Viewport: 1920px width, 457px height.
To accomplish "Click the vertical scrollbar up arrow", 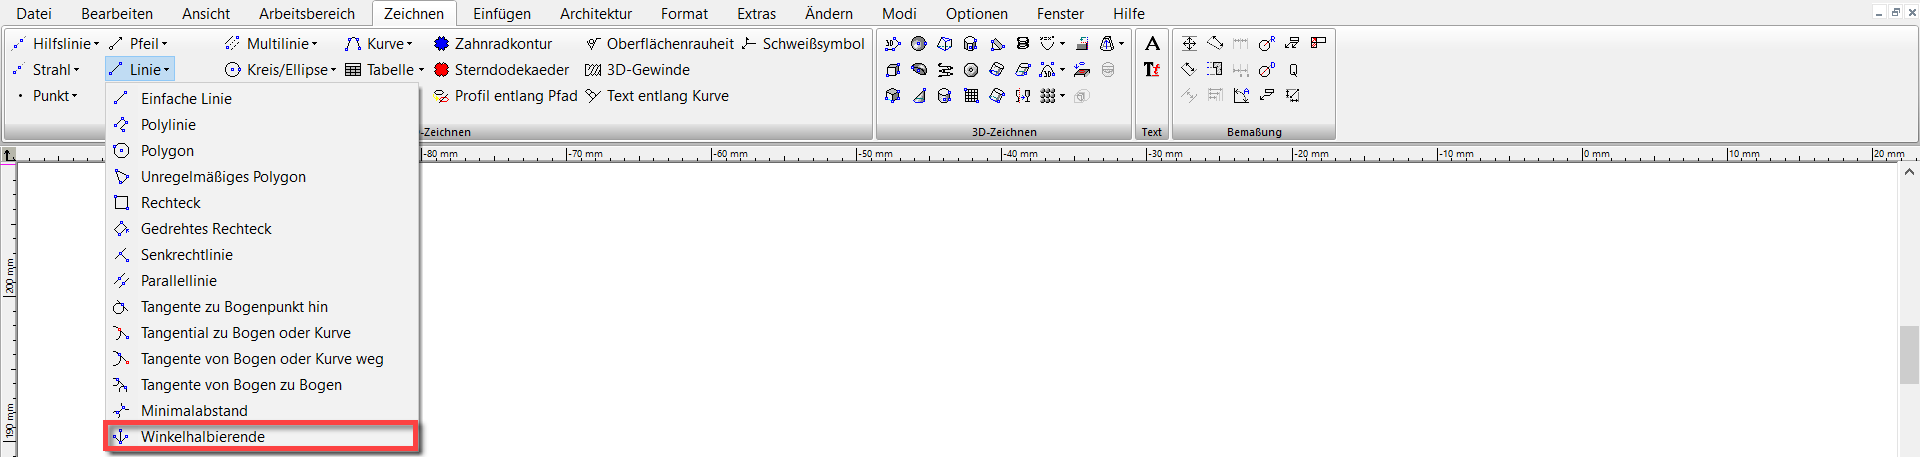I will coord(1909,172).
